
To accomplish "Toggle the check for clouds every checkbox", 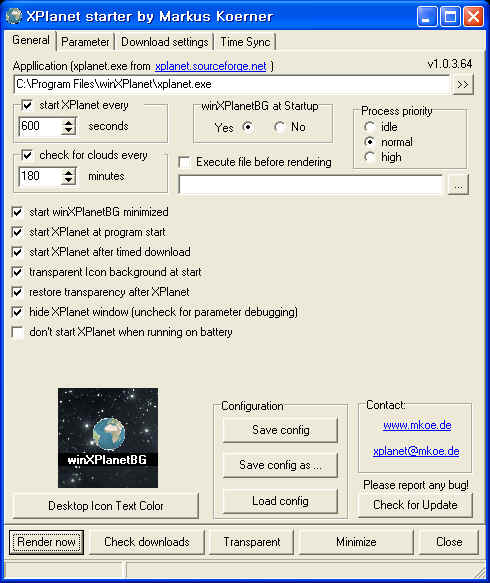I will (27, 155).
